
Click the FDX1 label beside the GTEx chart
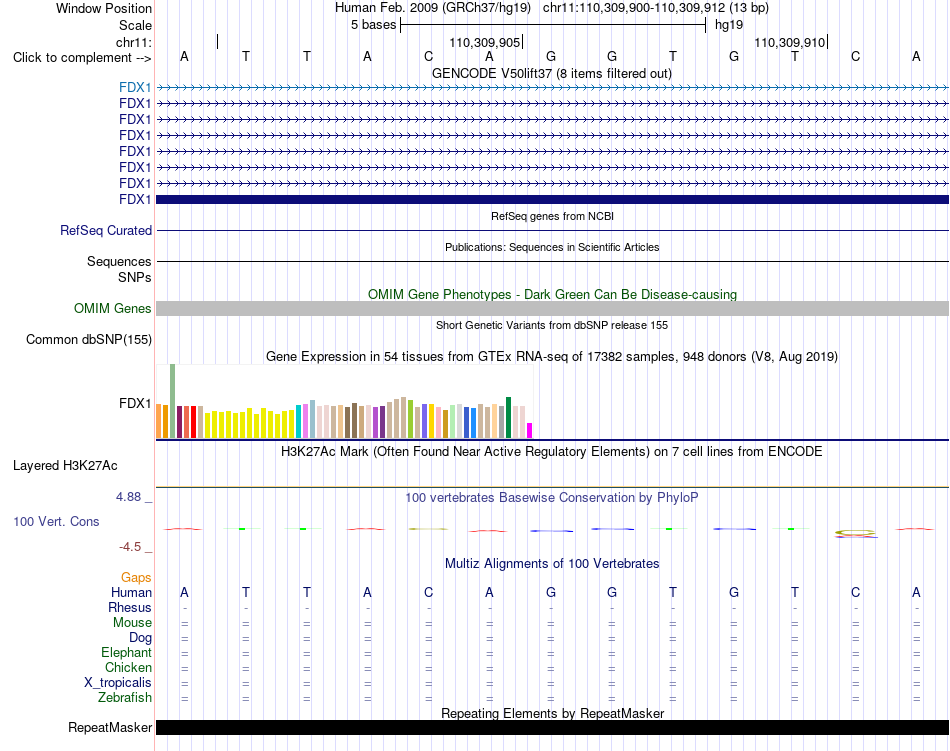pos(135,403)
